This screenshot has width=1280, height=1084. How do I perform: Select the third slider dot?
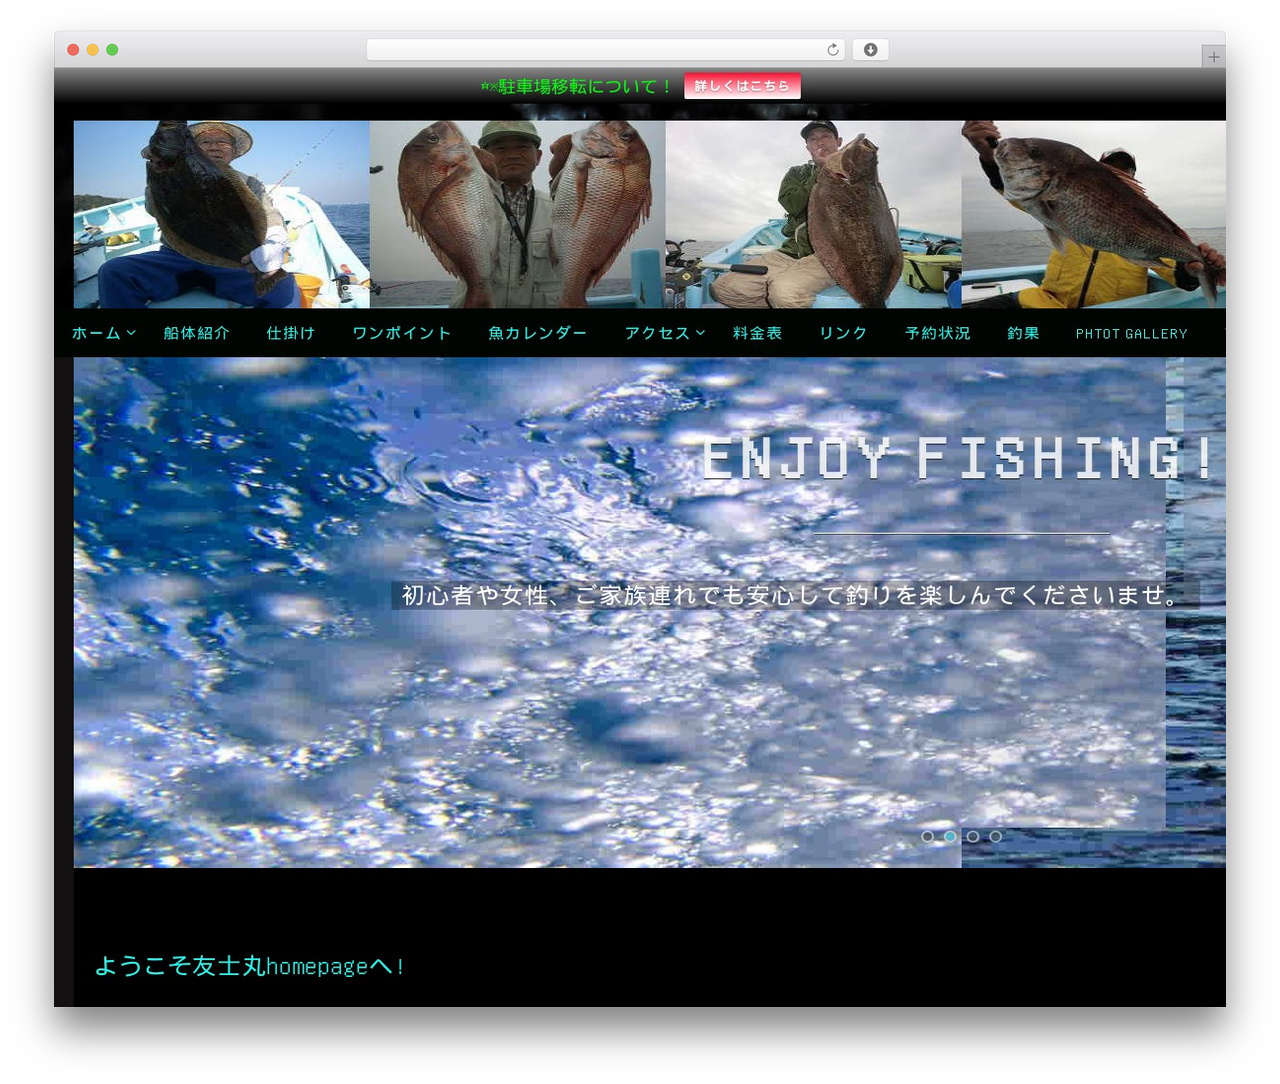(973, 836)
